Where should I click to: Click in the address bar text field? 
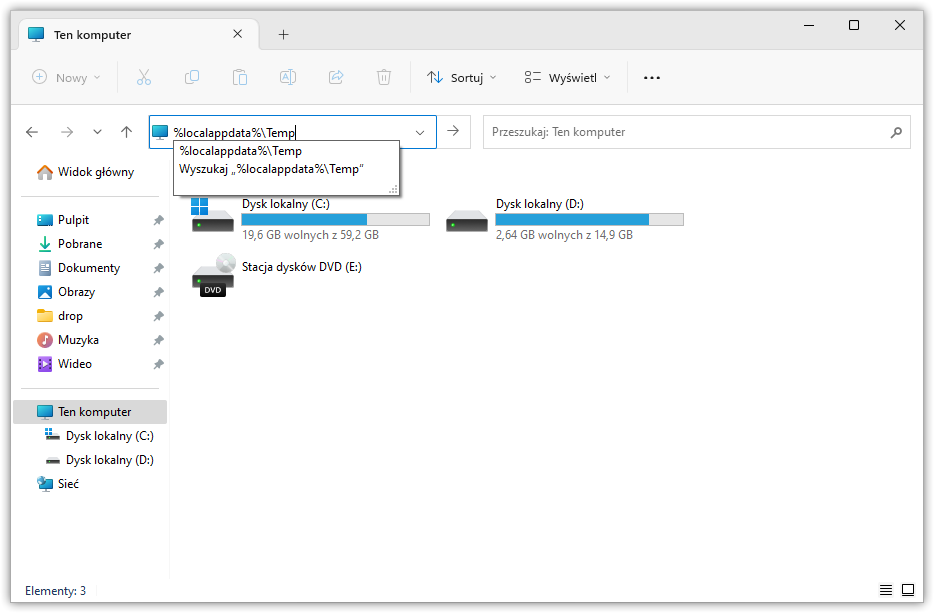click(x=291, y=132)
